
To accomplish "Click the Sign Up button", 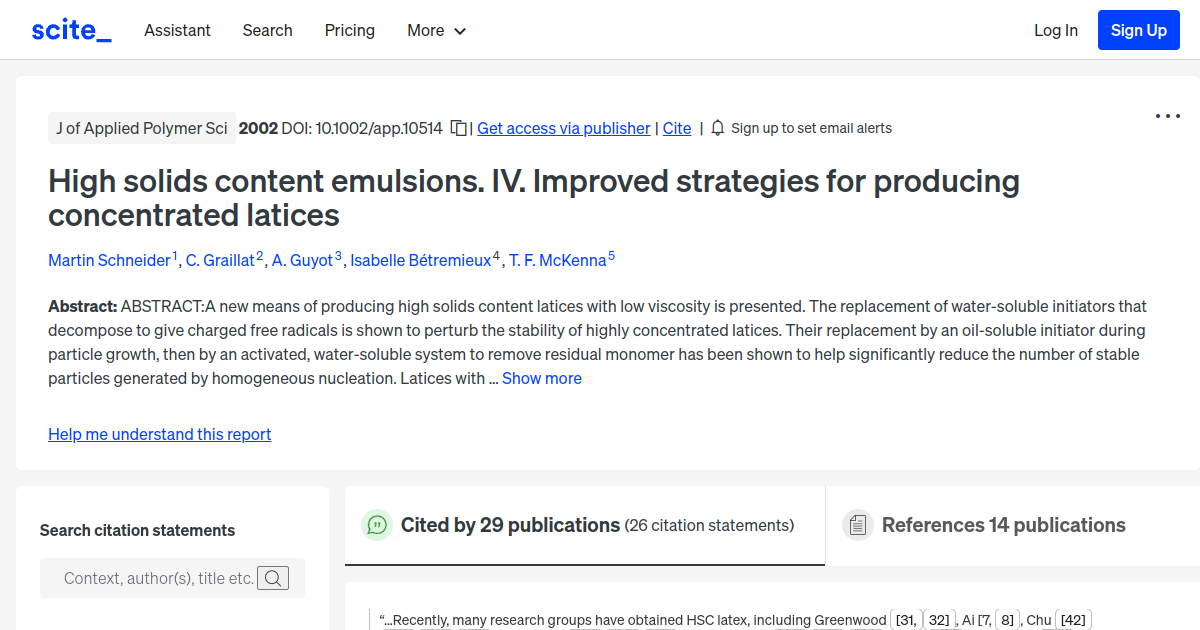I will pyautogui.click(x=1138, y=29).
